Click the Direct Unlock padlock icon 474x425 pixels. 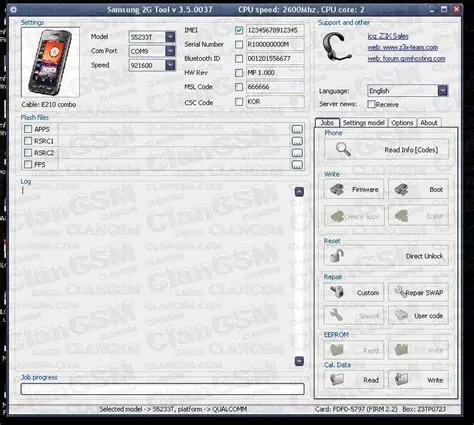point(337,256)
